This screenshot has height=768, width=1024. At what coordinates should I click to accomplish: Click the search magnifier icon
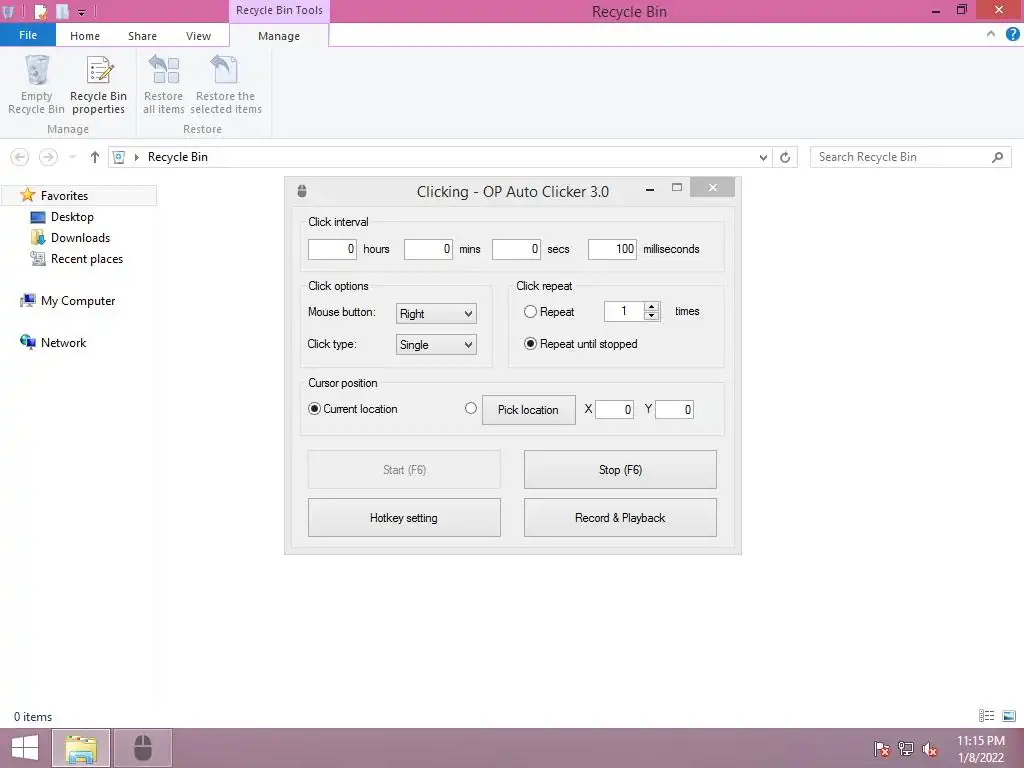tap(997, 157)
